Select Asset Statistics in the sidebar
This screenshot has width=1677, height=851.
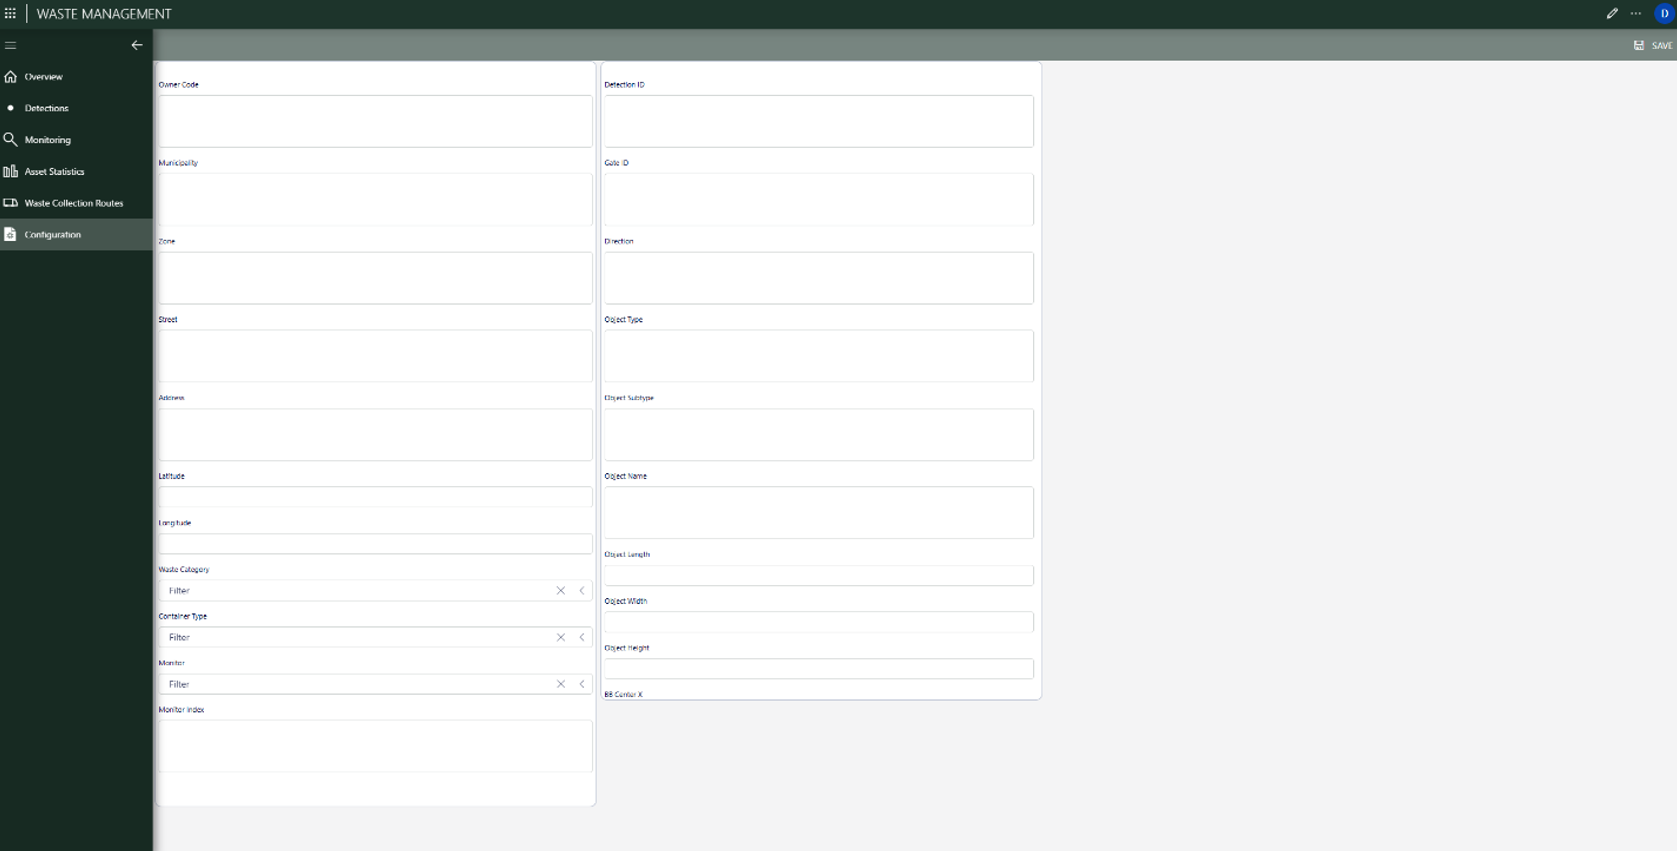54,172
